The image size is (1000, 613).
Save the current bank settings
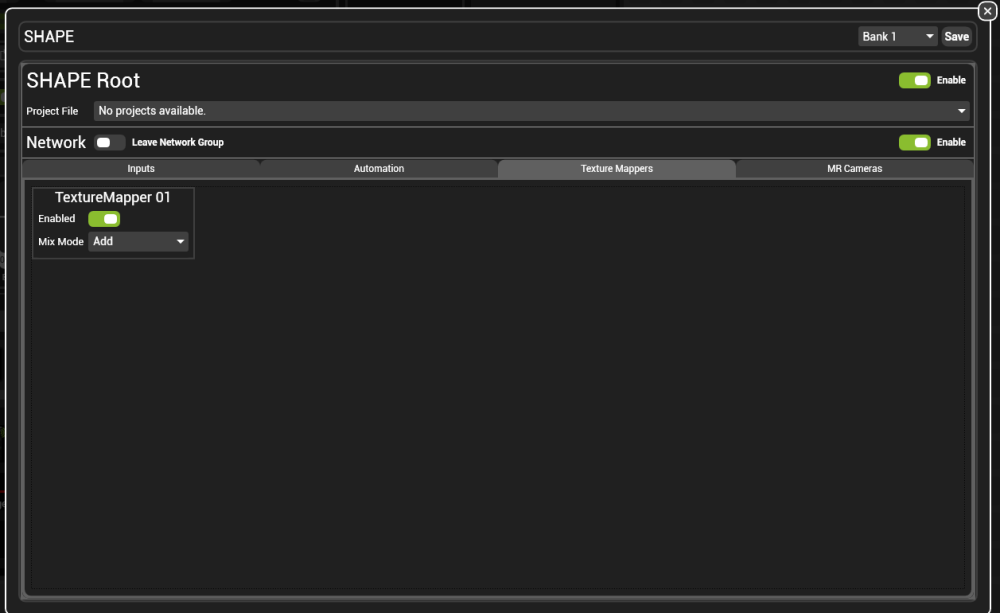(x=956, y=36)
